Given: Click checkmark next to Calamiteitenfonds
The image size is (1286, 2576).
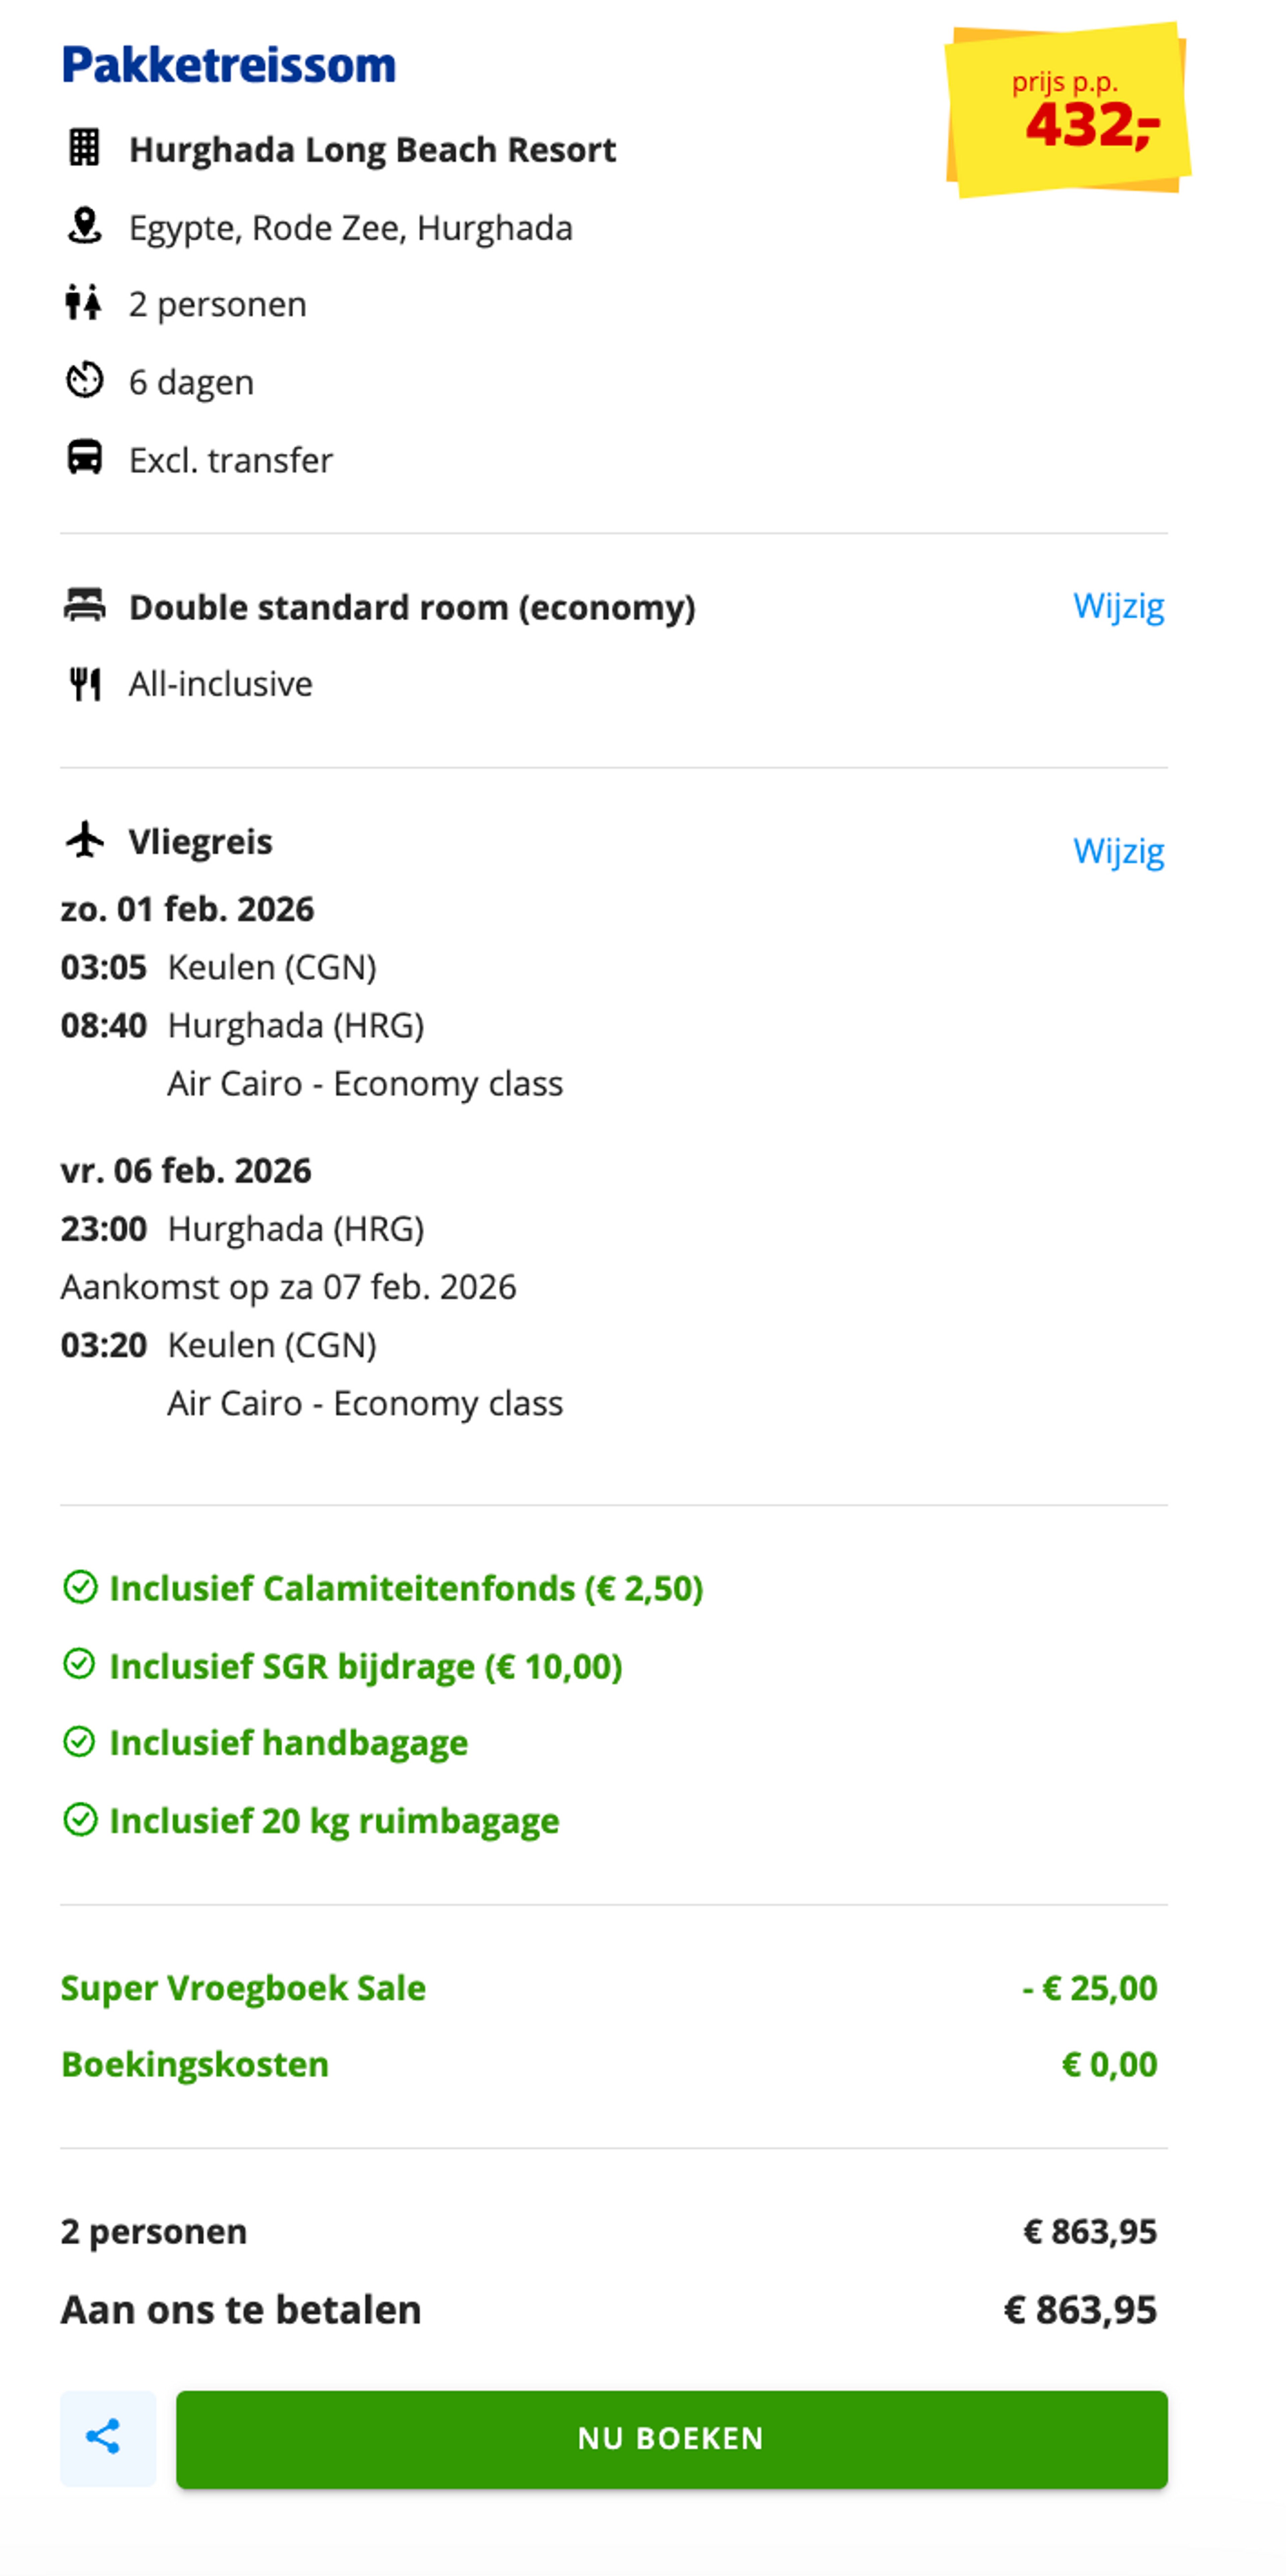Looking at the screenshot, I should click(x=80, y=1587).
